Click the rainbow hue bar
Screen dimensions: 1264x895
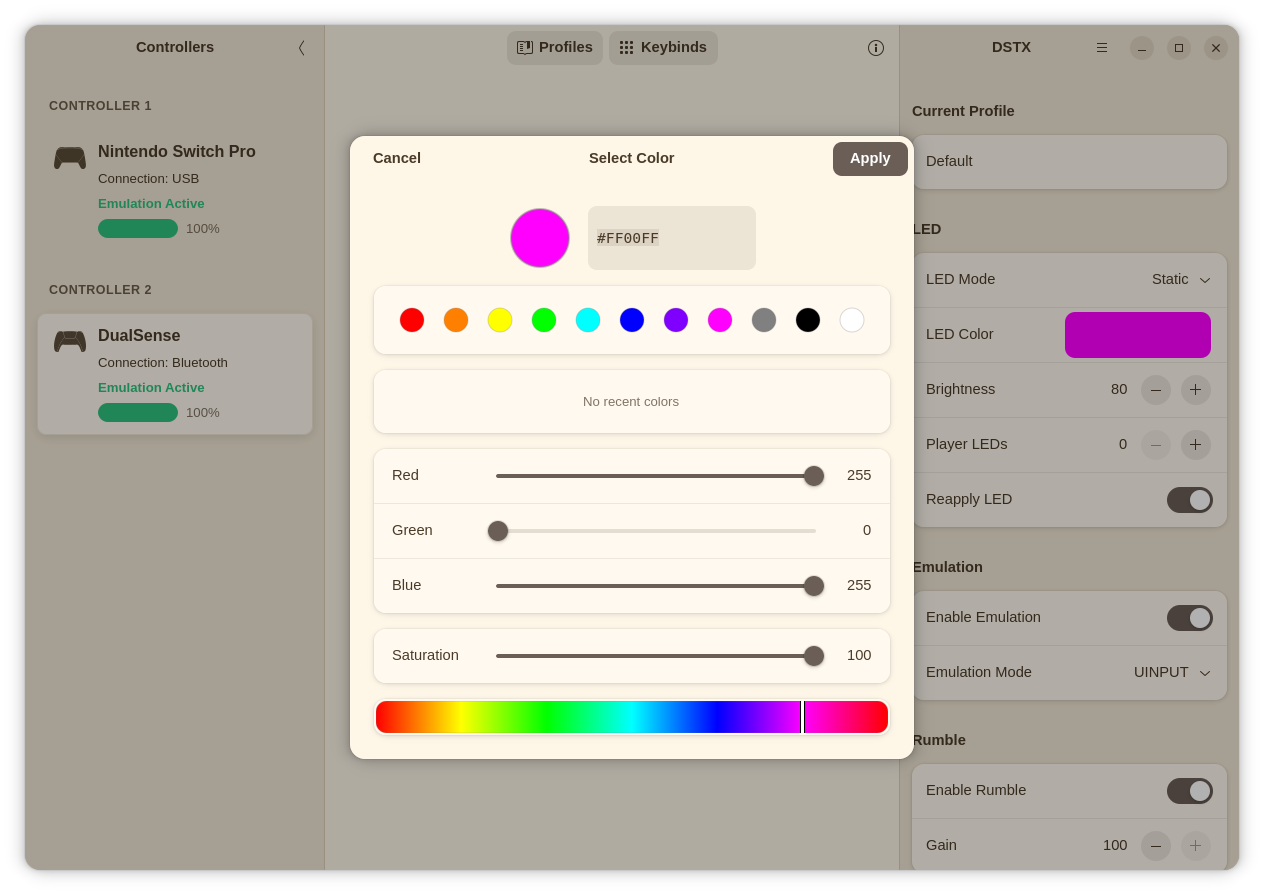pos(632,717)
